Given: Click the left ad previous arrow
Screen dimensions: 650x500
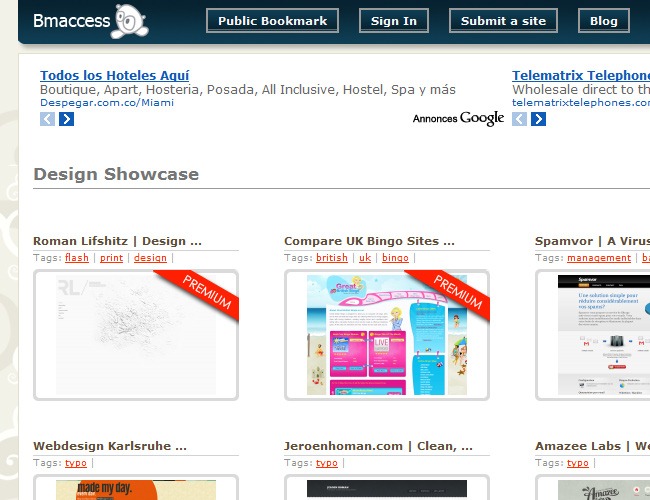Looking at the screenshot, I should (47, 119).
